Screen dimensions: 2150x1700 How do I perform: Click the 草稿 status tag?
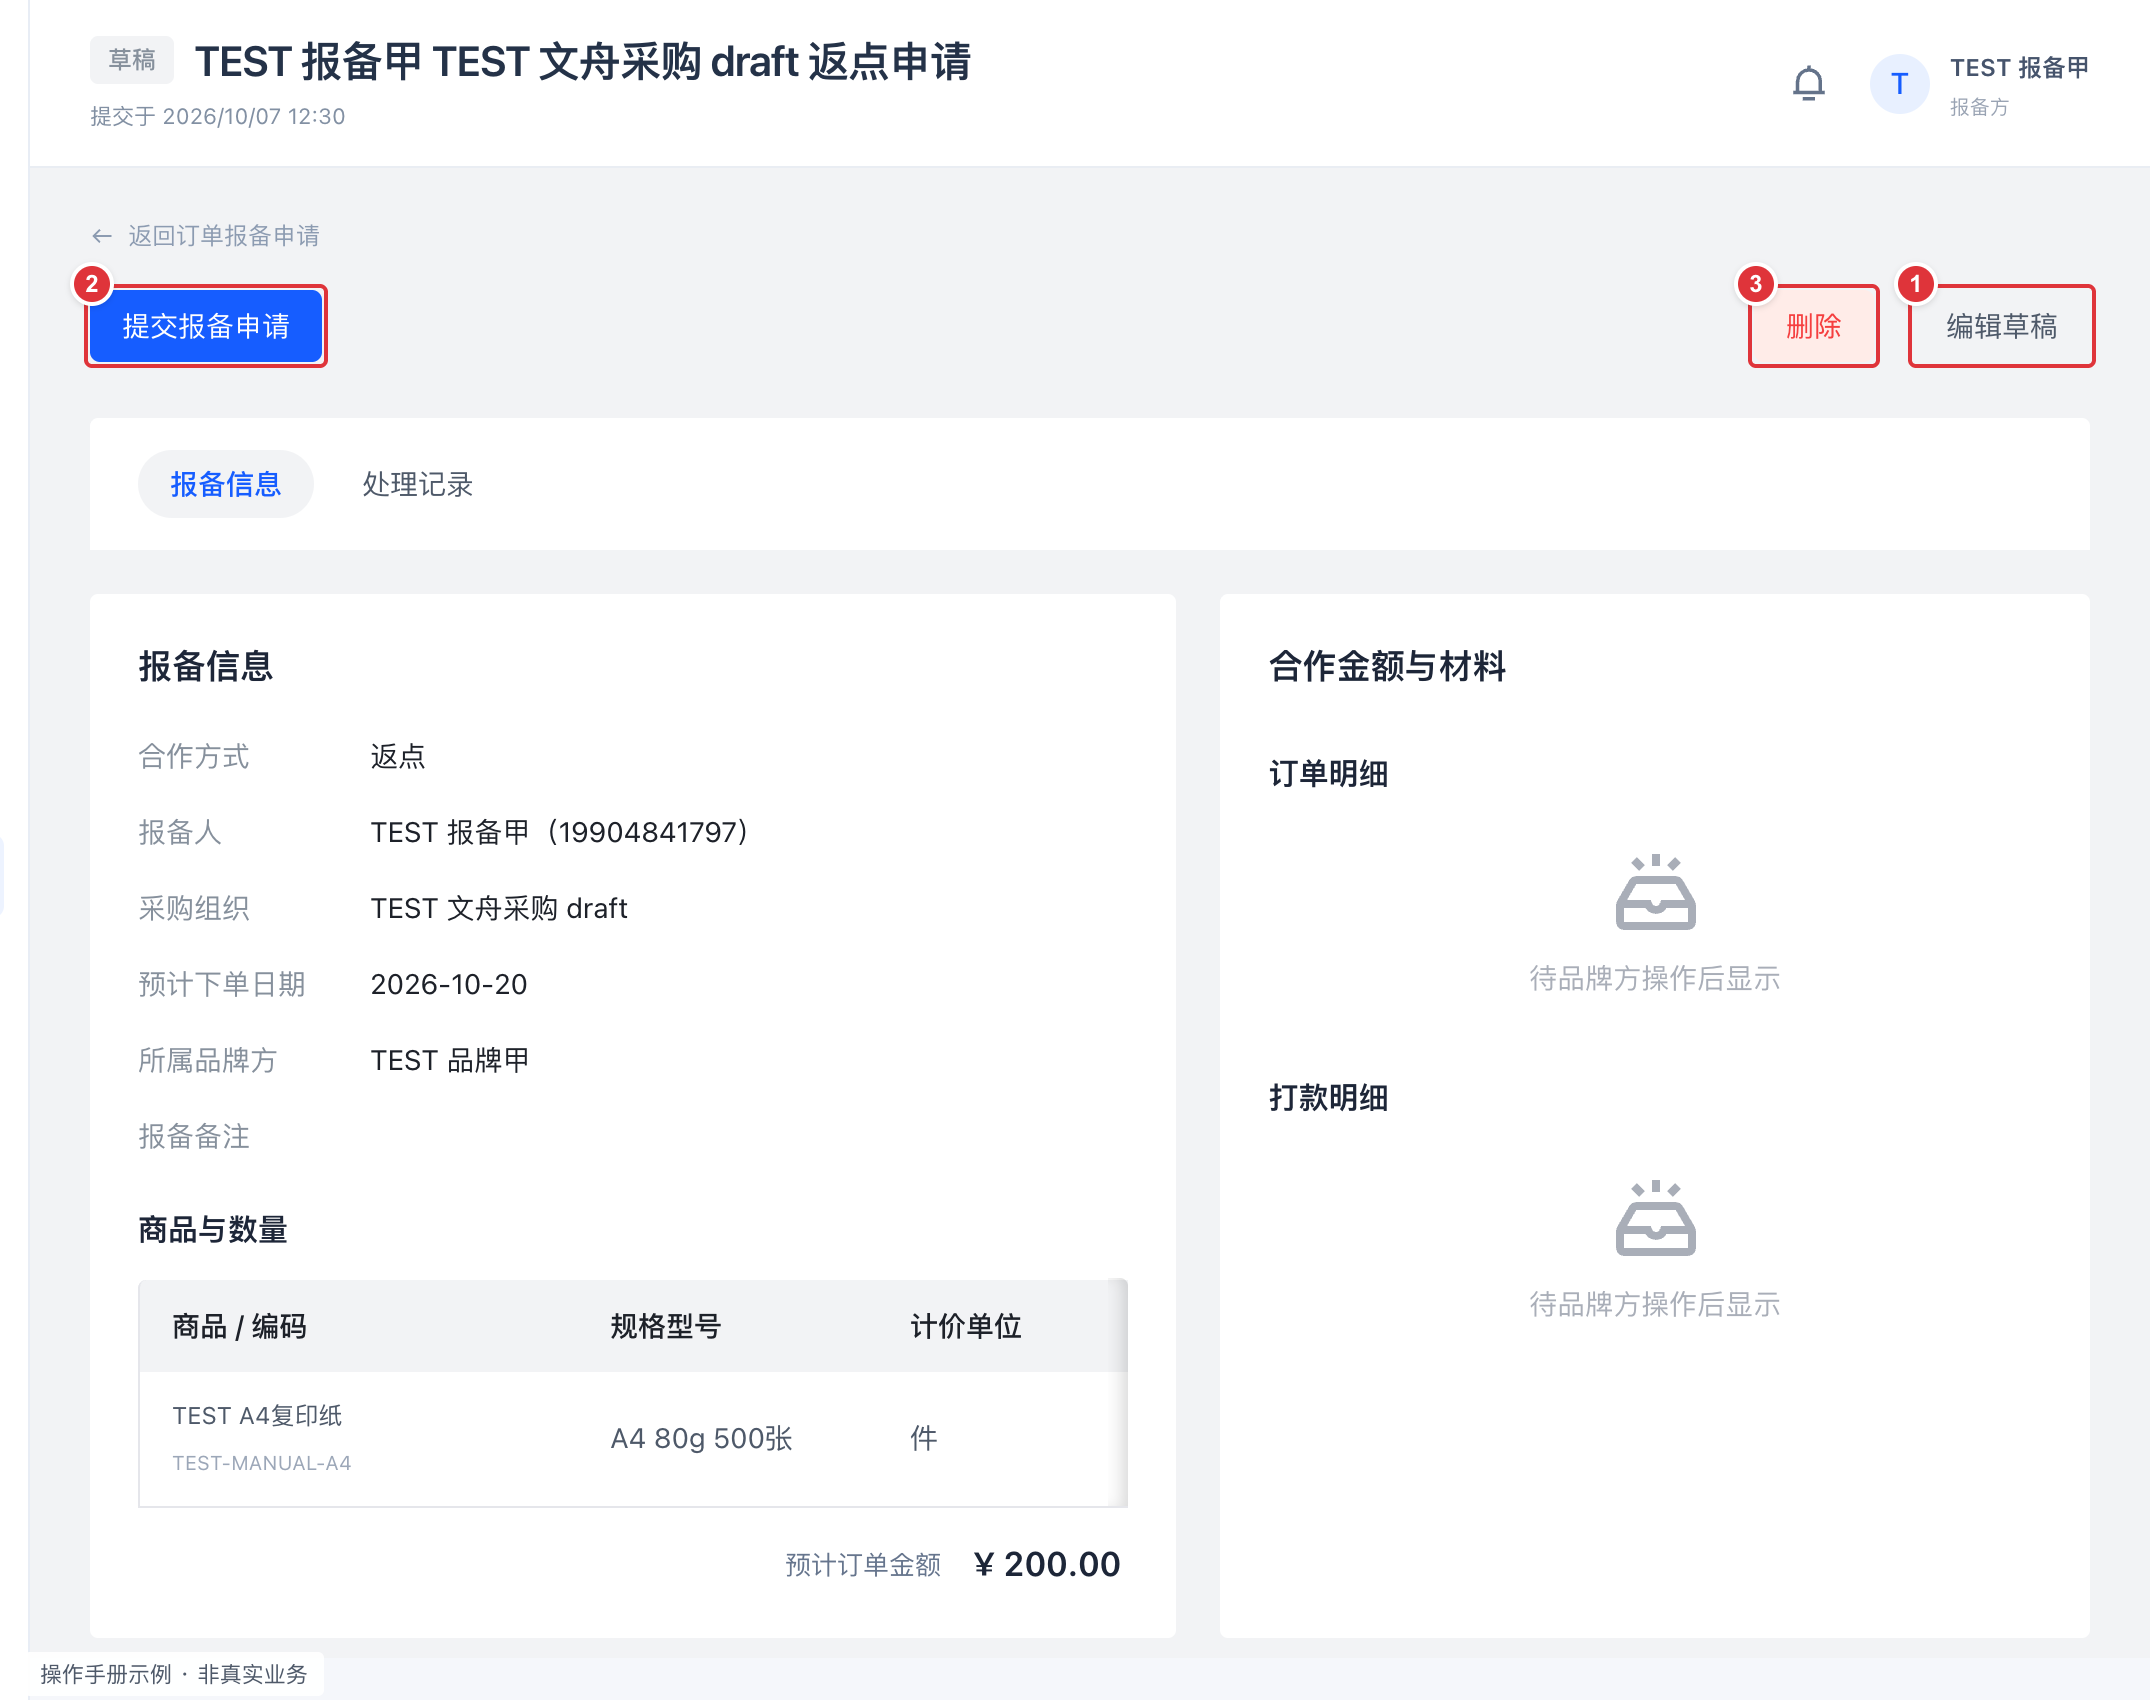point(132,60)
